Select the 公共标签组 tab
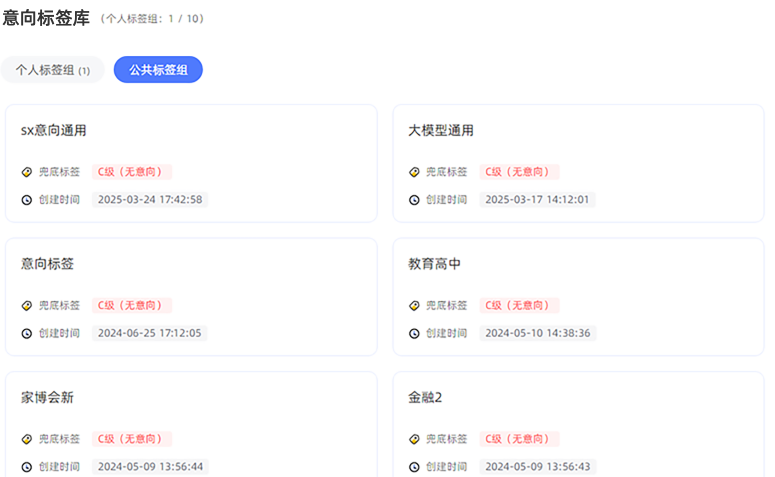 158,70
